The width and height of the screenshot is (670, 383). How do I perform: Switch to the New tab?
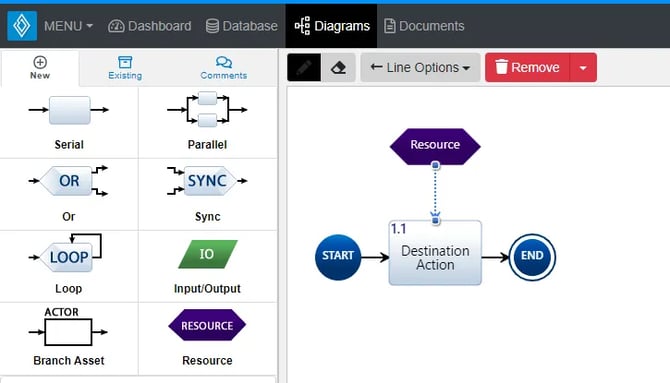(x=40, y=68)
